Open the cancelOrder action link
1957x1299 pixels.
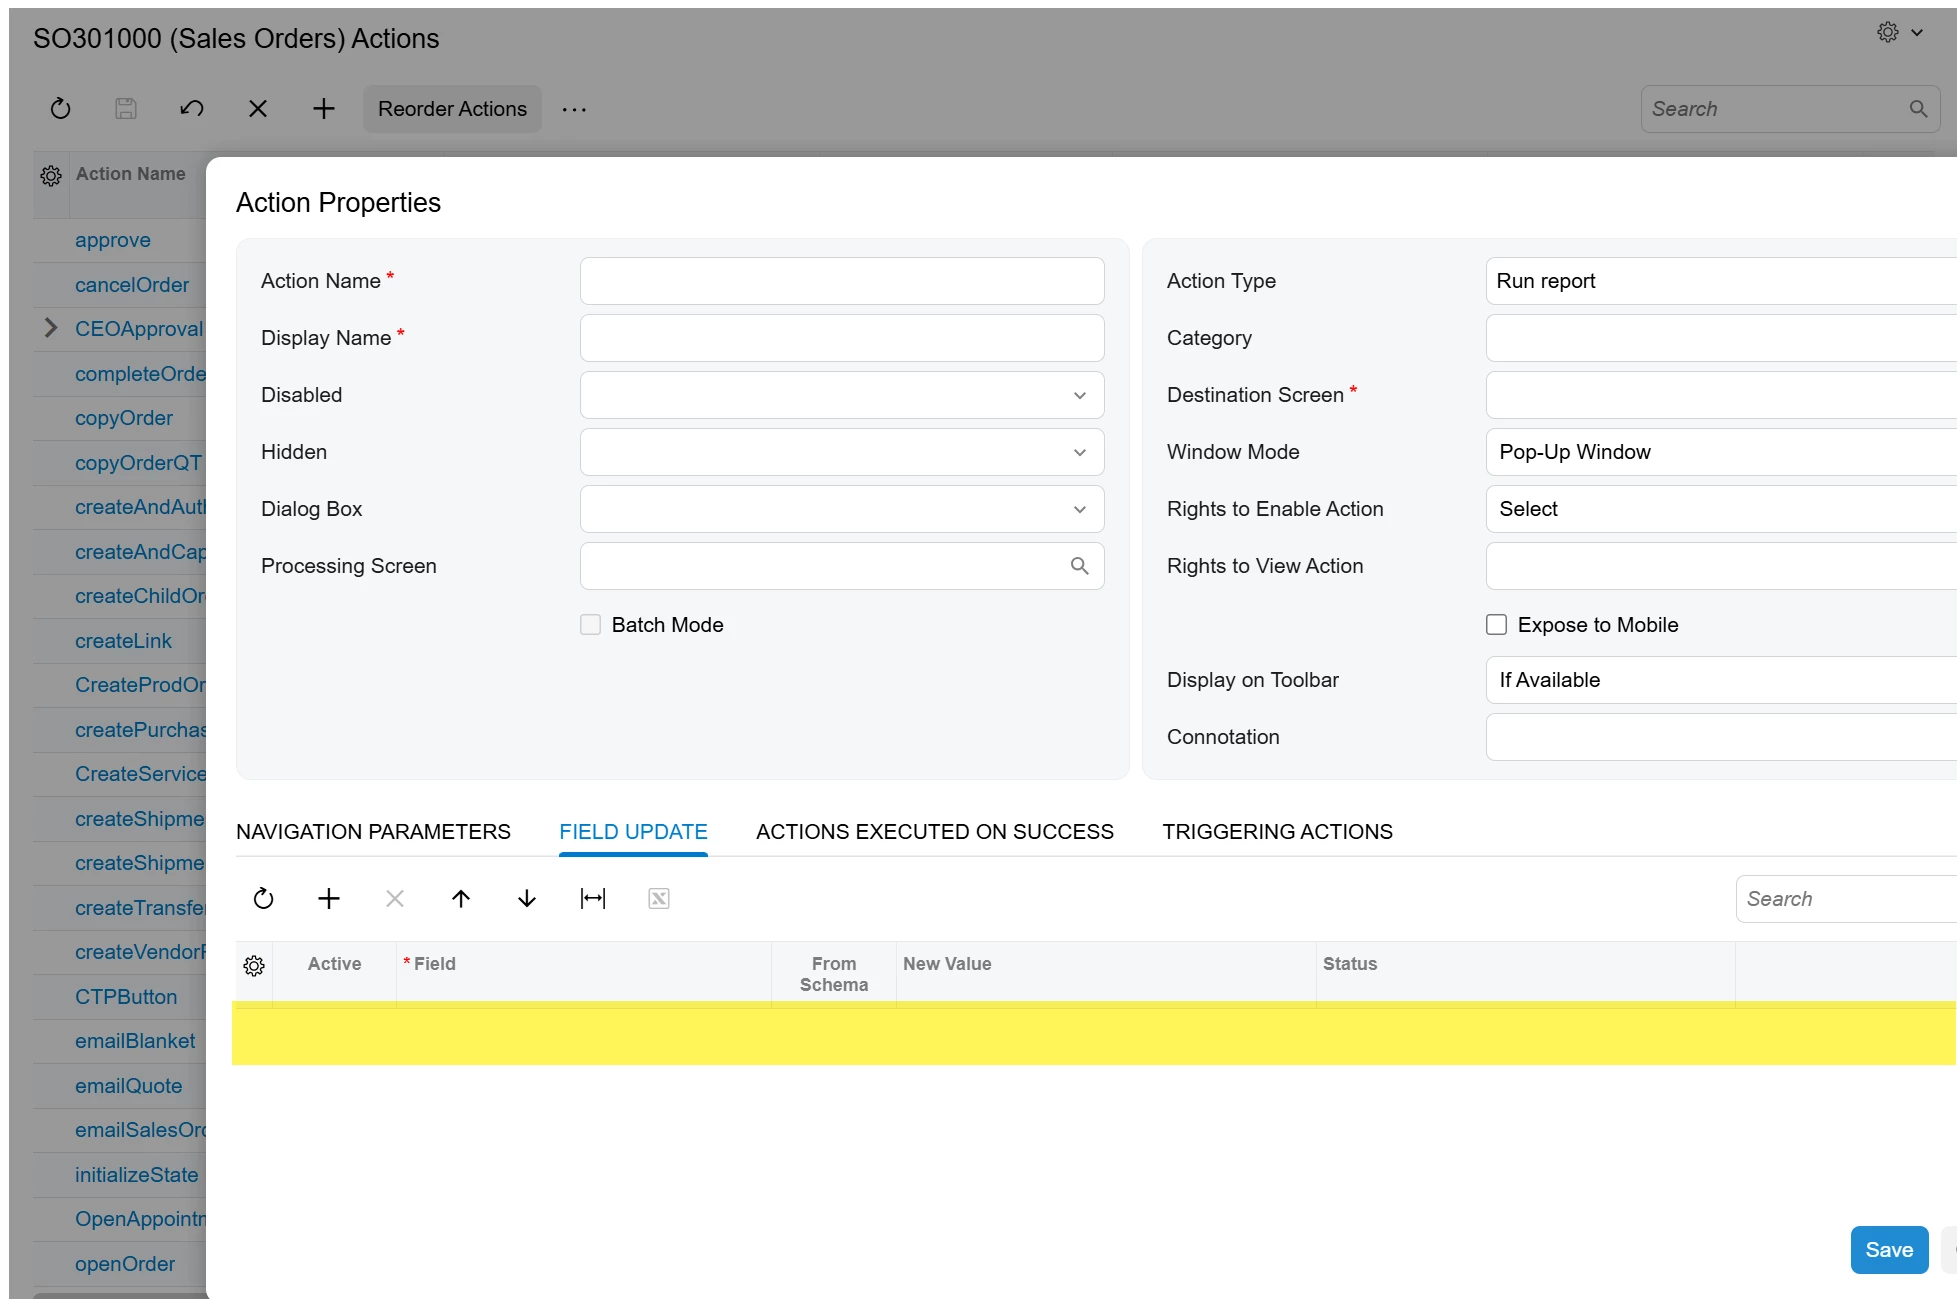[132, 285]
